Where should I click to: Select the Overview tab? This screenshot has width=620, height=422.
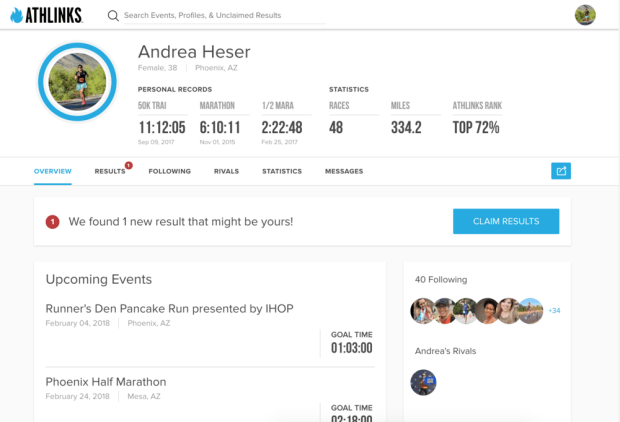point(53,172)
